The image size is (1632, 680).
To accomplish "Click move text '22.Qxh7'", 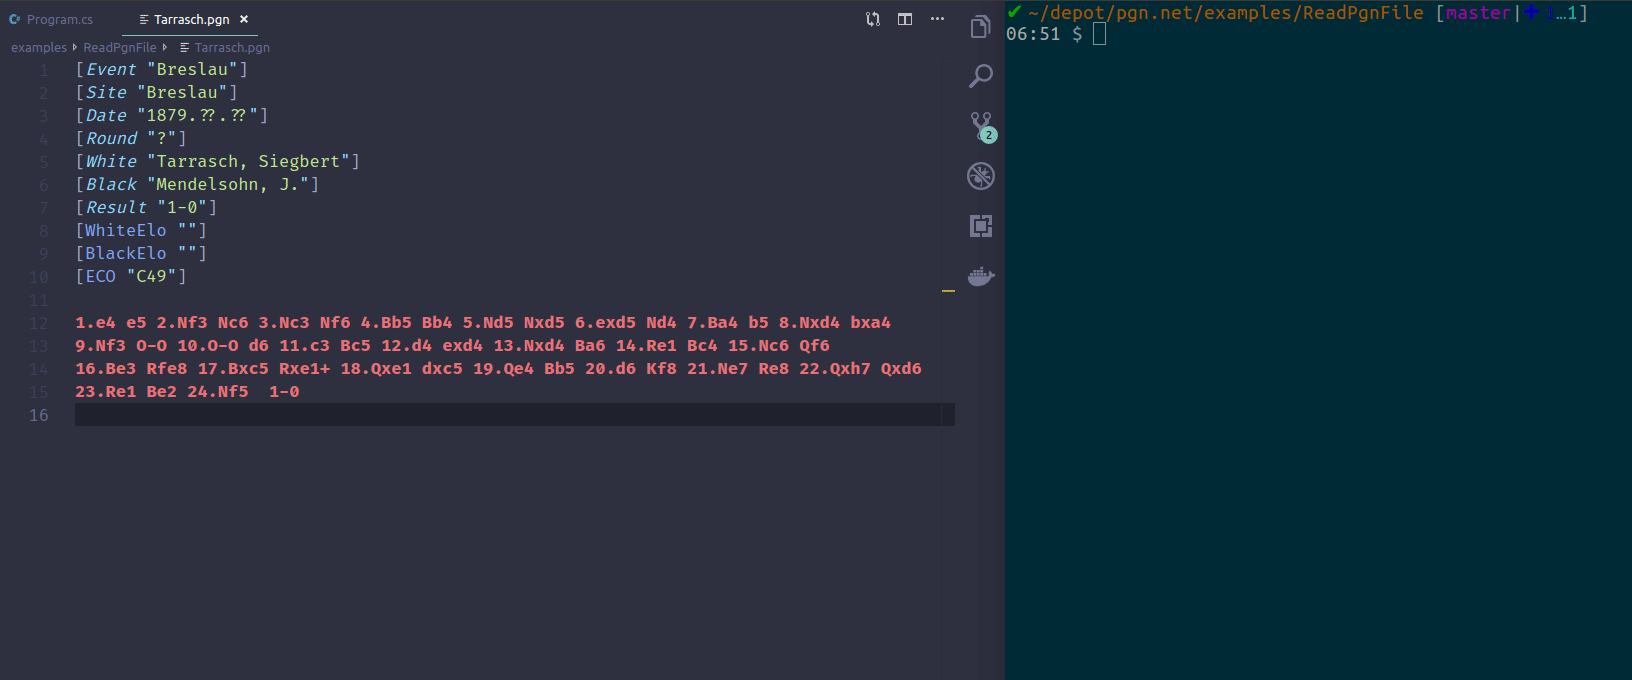I will pyautogui.click(x=835, y=369).
